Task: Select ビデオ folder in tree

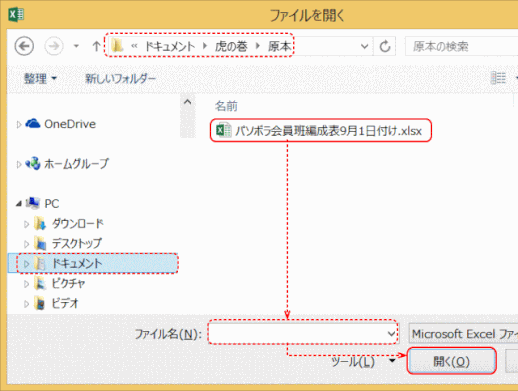Action: 65,303
